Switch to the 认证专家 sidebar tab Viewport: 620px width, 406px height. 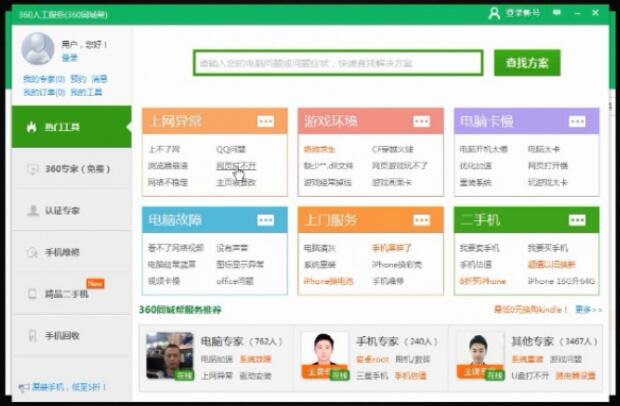tap(72, 210)
